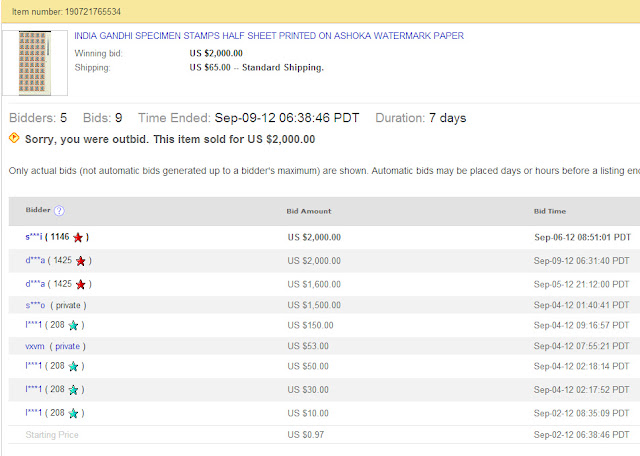Open l***1 bidder link on the US $10.00 row
Screen dimensions: 640x456
(x=33, y=413)
